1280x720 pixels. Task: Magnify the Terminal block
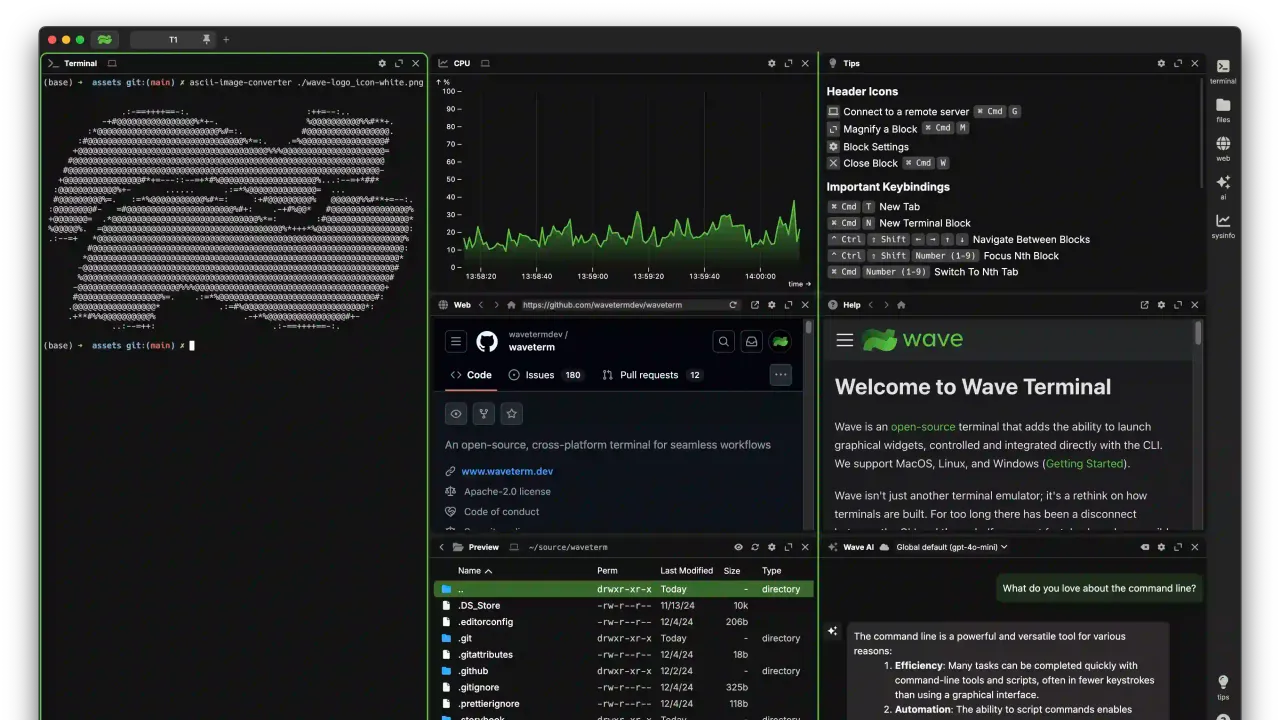[x=399, y=63]
